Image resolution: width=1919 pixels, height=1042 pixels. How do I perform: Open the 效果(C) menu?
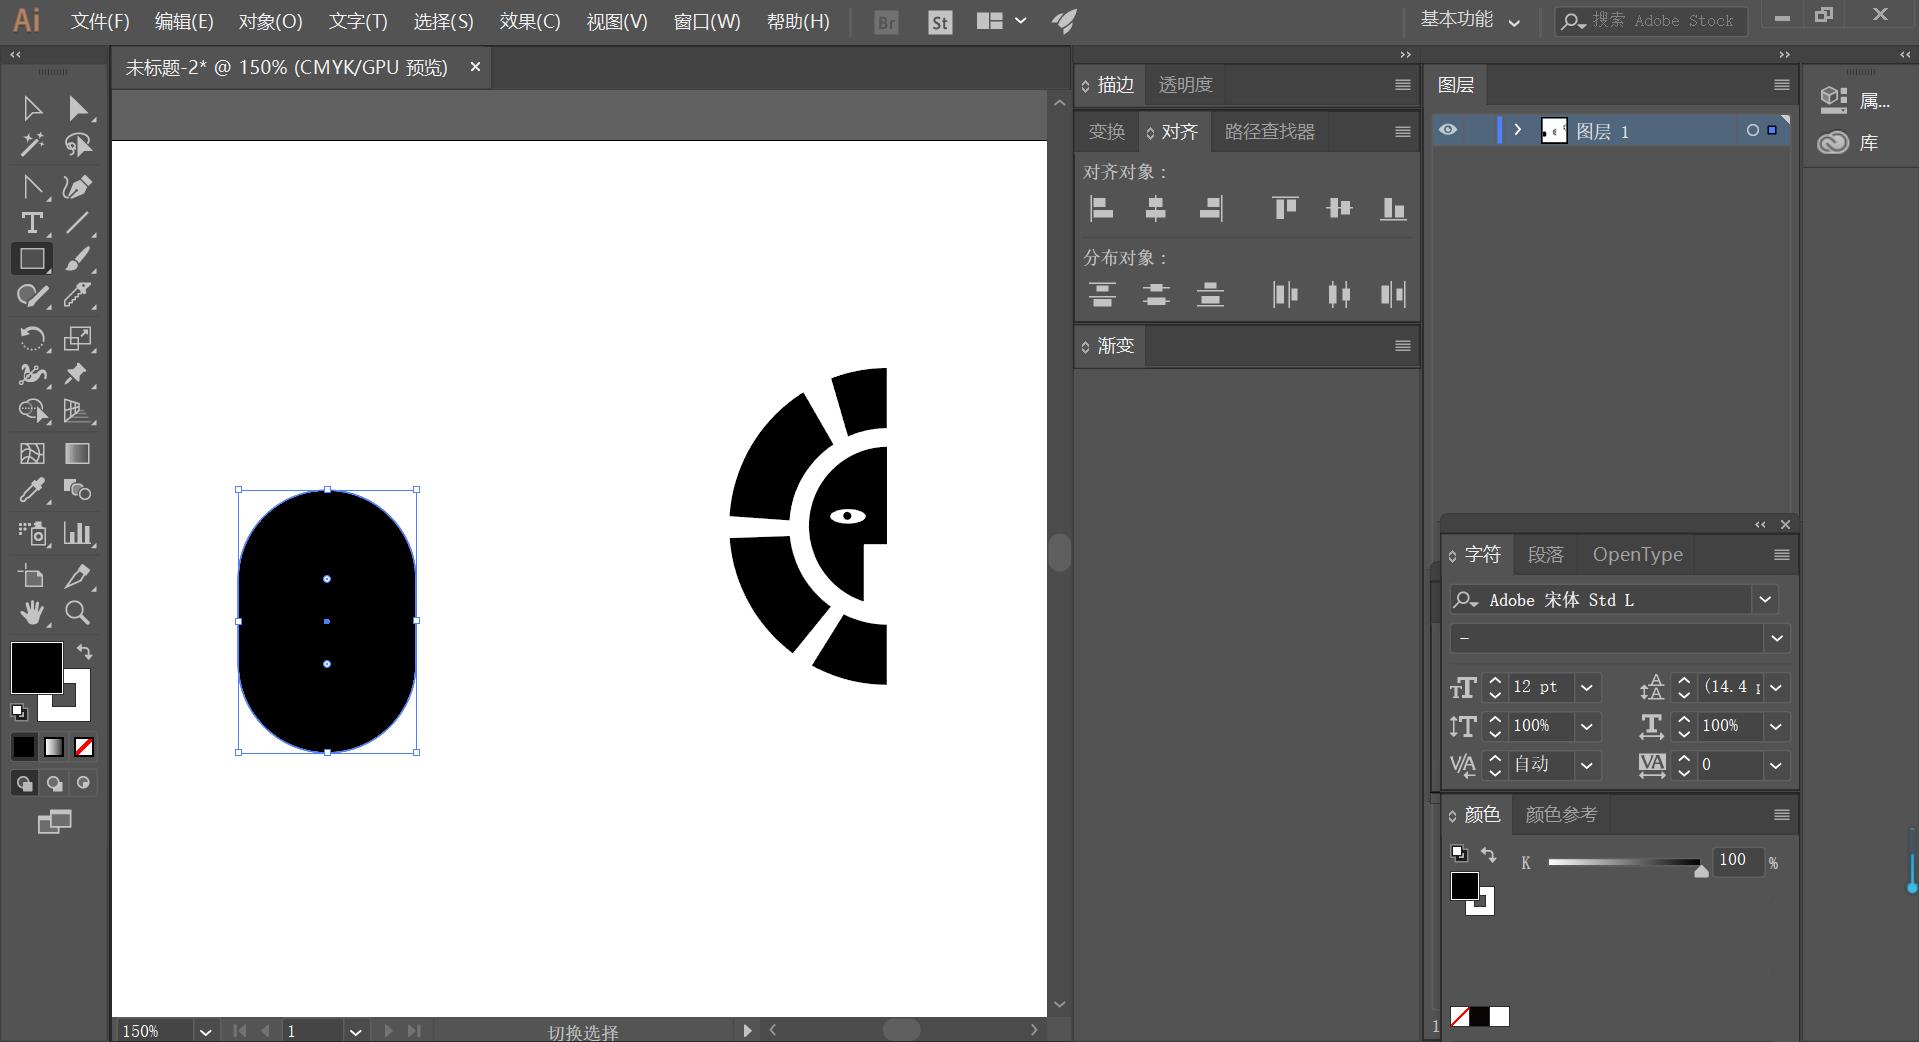(x=530, y=21)
